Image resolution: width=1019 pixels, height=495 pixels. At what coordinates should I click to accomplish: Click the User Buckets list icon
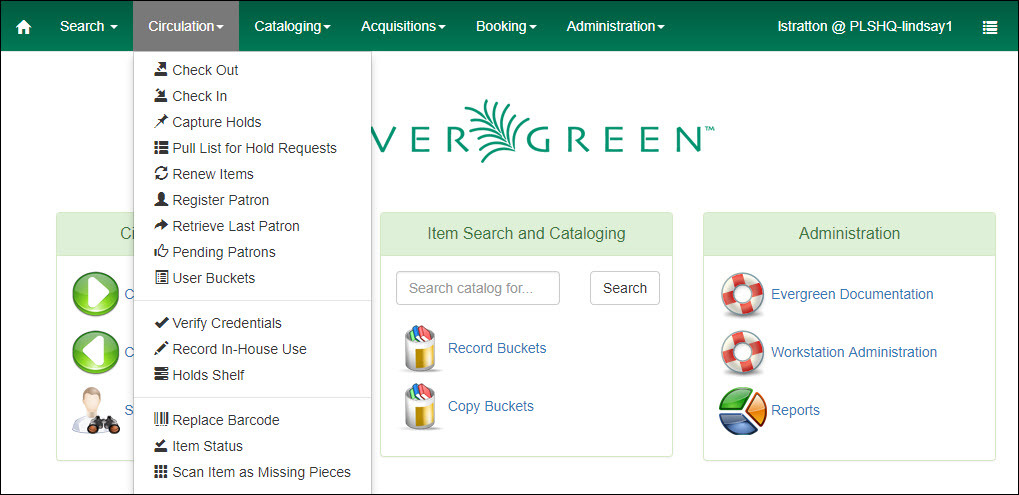pos(161,277)
